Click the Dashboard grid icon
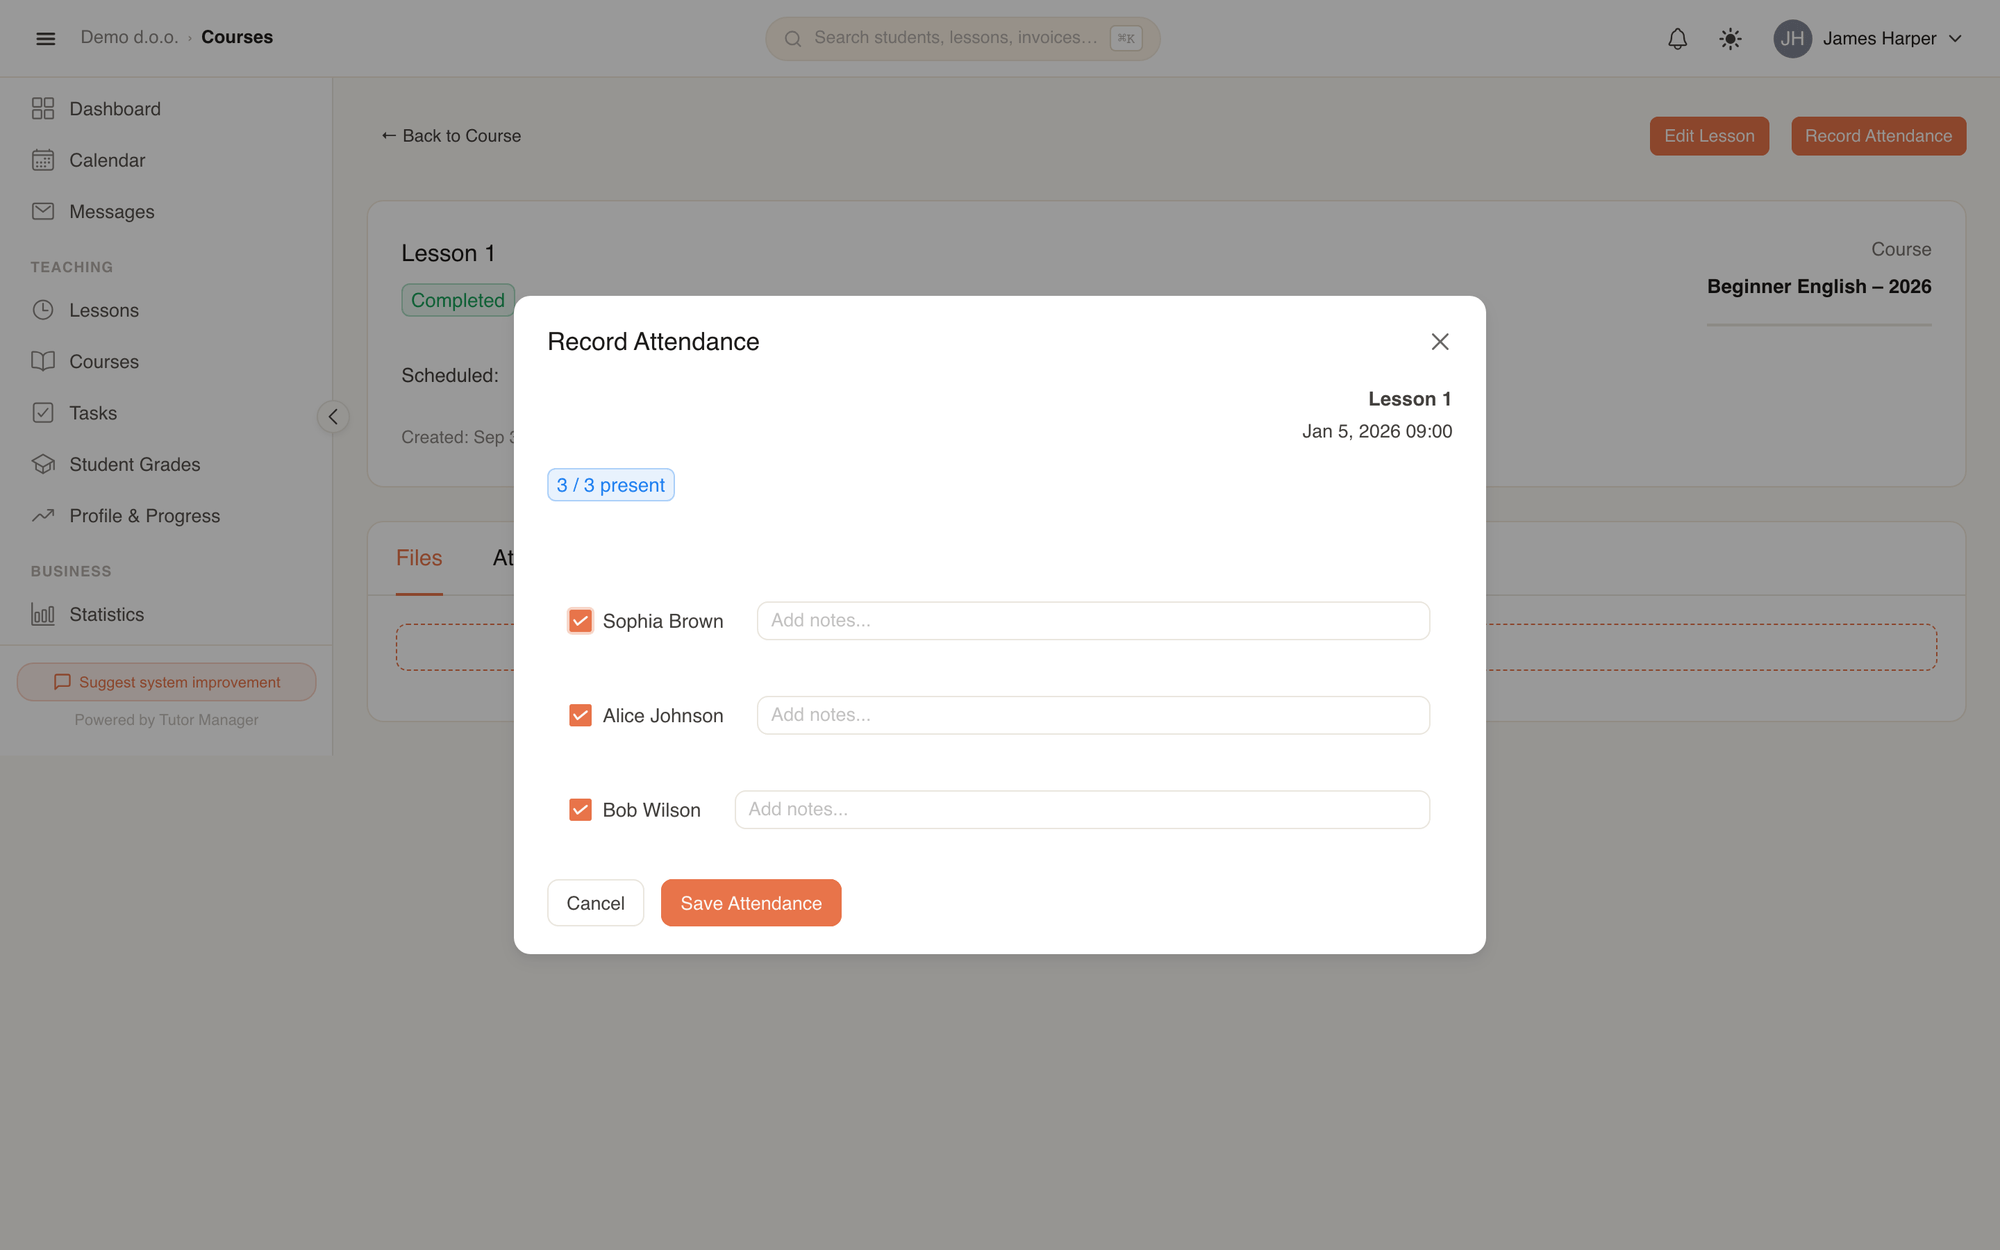 point(43,108)
